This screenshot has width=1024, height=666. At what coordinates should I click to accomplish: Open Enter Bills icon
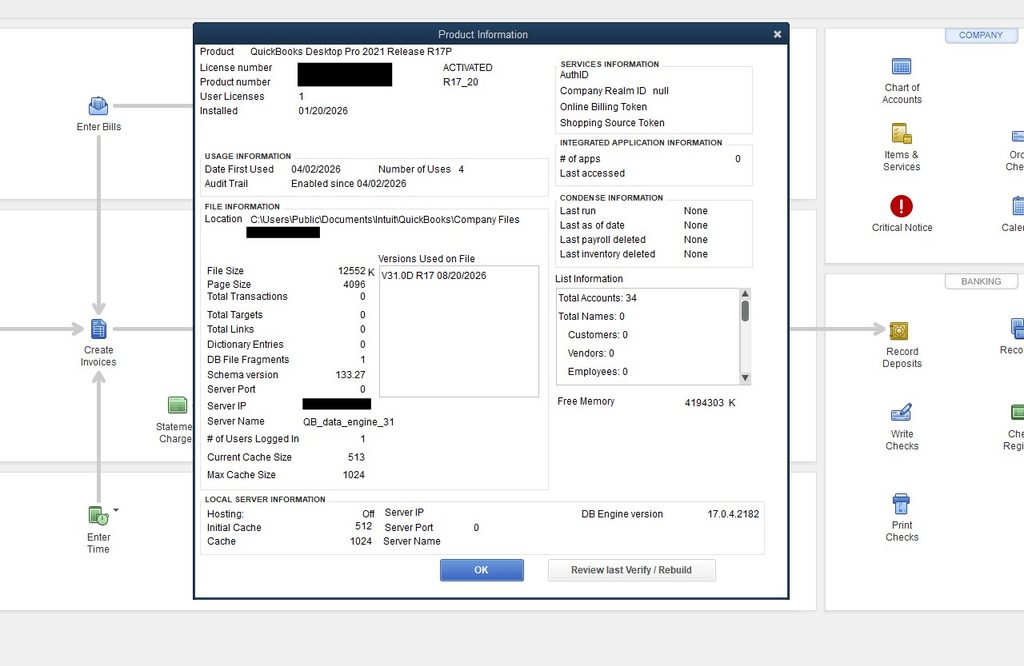pyautogui.click(x=98, y=106)
